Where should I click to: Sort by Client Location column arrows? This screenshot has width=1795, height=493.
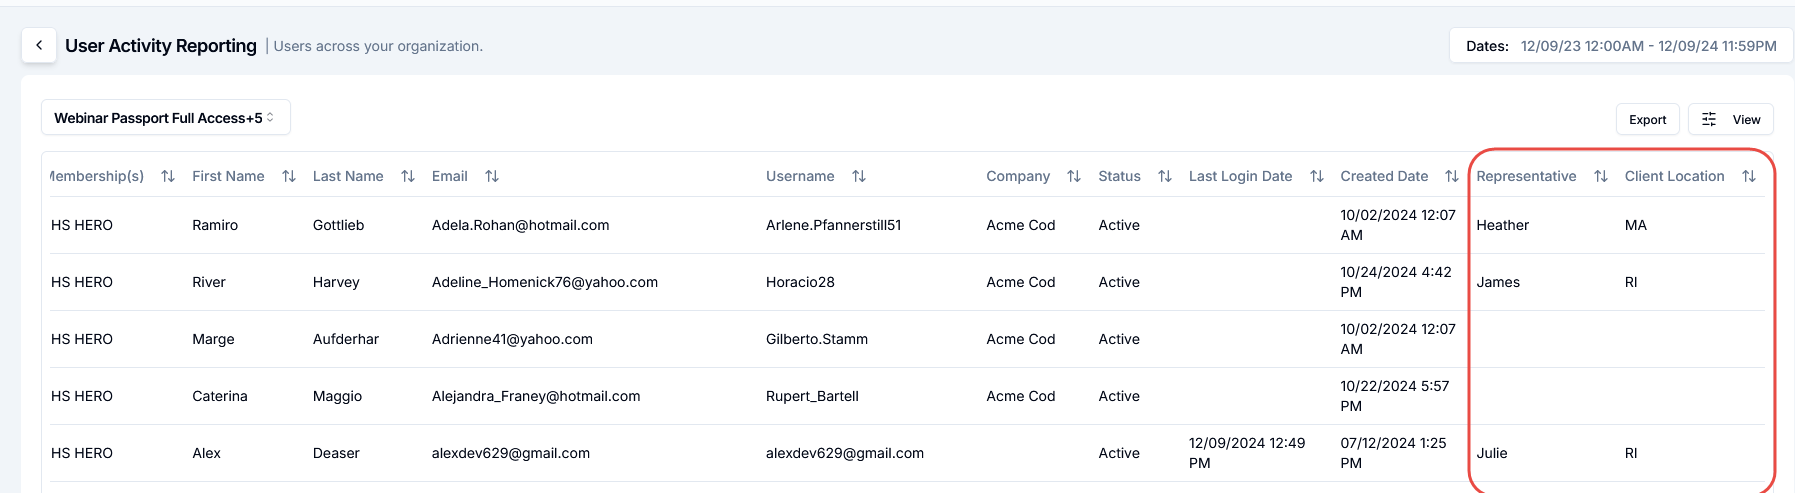(x=1749, y=176)
